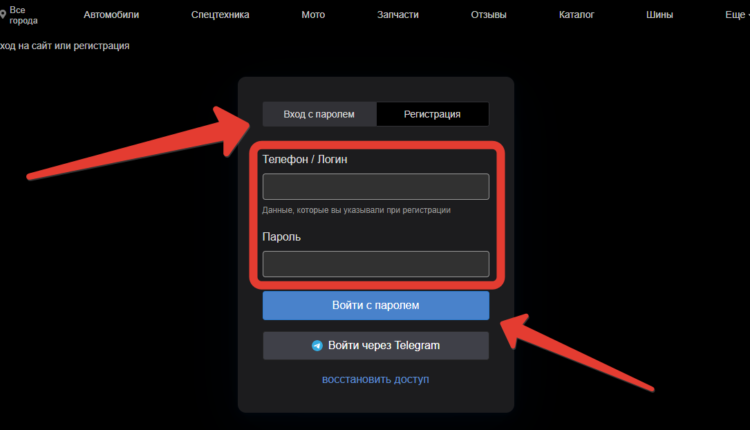Click the Пароль field label
The height and width of the screenshot is (430, 750).
pyautogui.click(x=281, y=237)
